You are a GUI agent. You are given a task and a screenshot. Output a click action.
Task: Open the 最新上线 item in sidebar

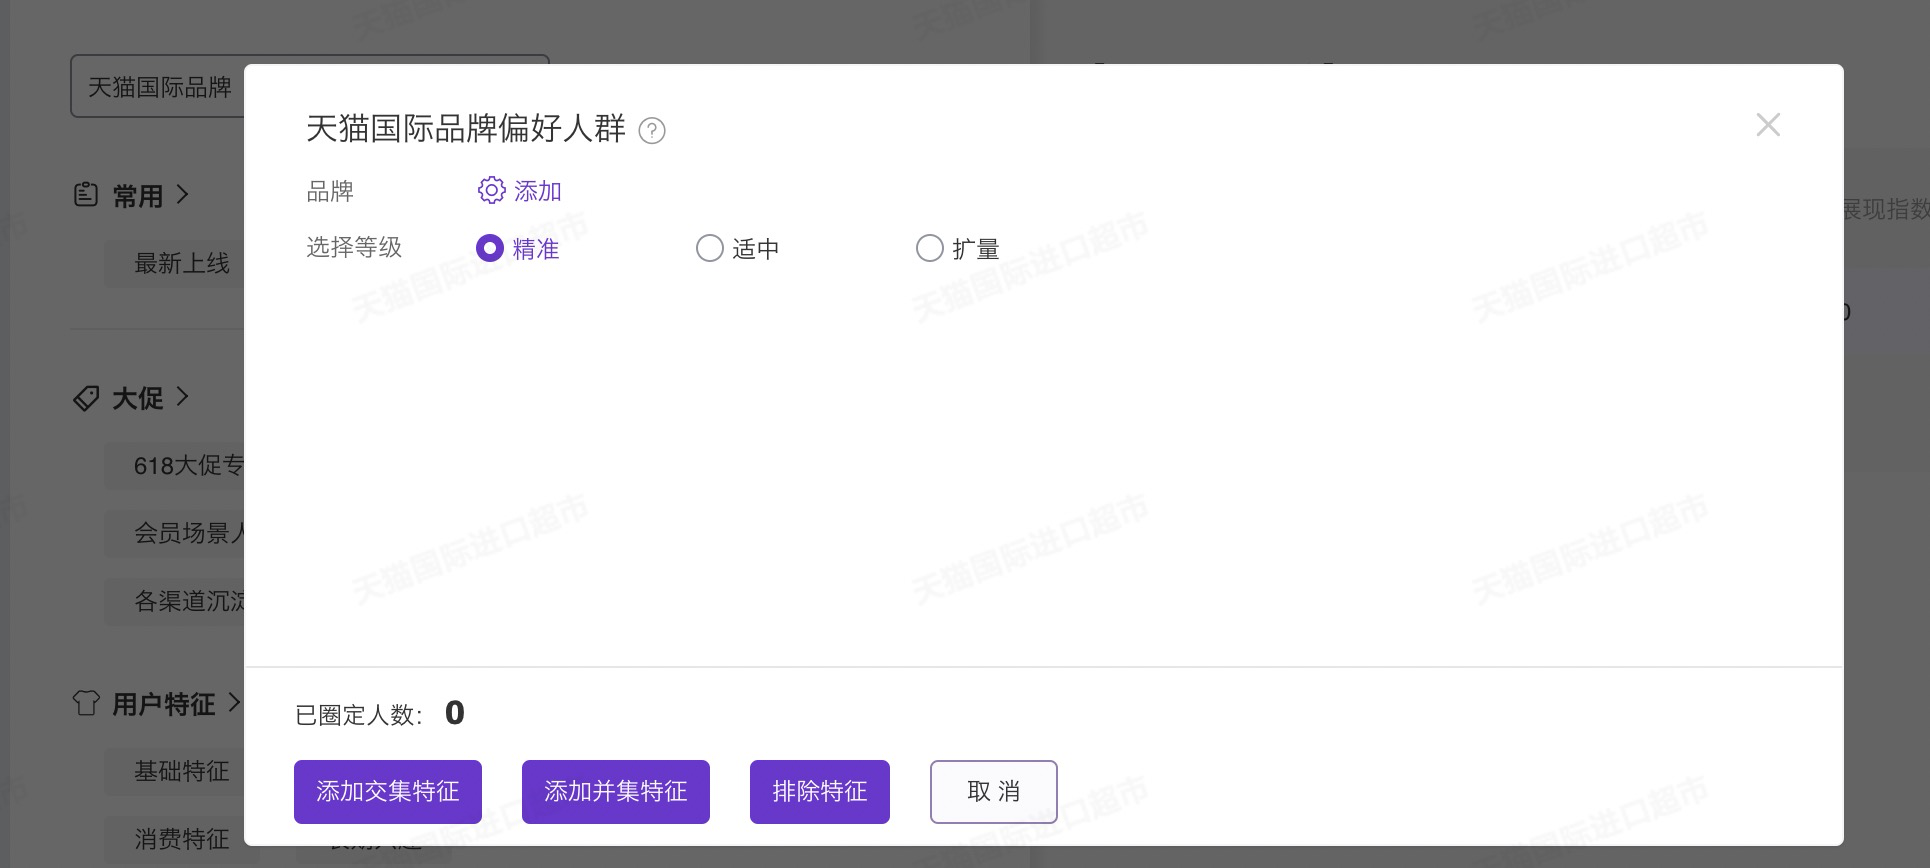pyautogui.click(x=175, y=263)
